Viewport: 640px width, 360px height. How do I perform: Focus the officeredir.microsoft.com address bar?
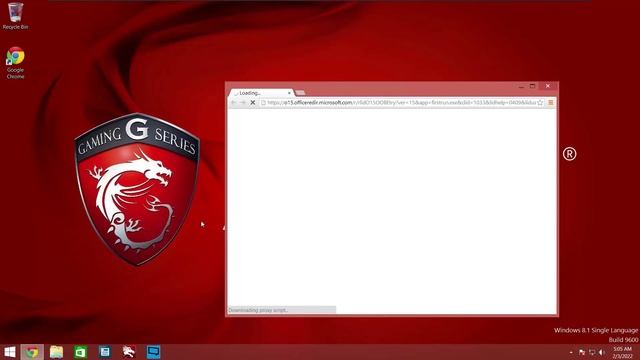point(401,103)
